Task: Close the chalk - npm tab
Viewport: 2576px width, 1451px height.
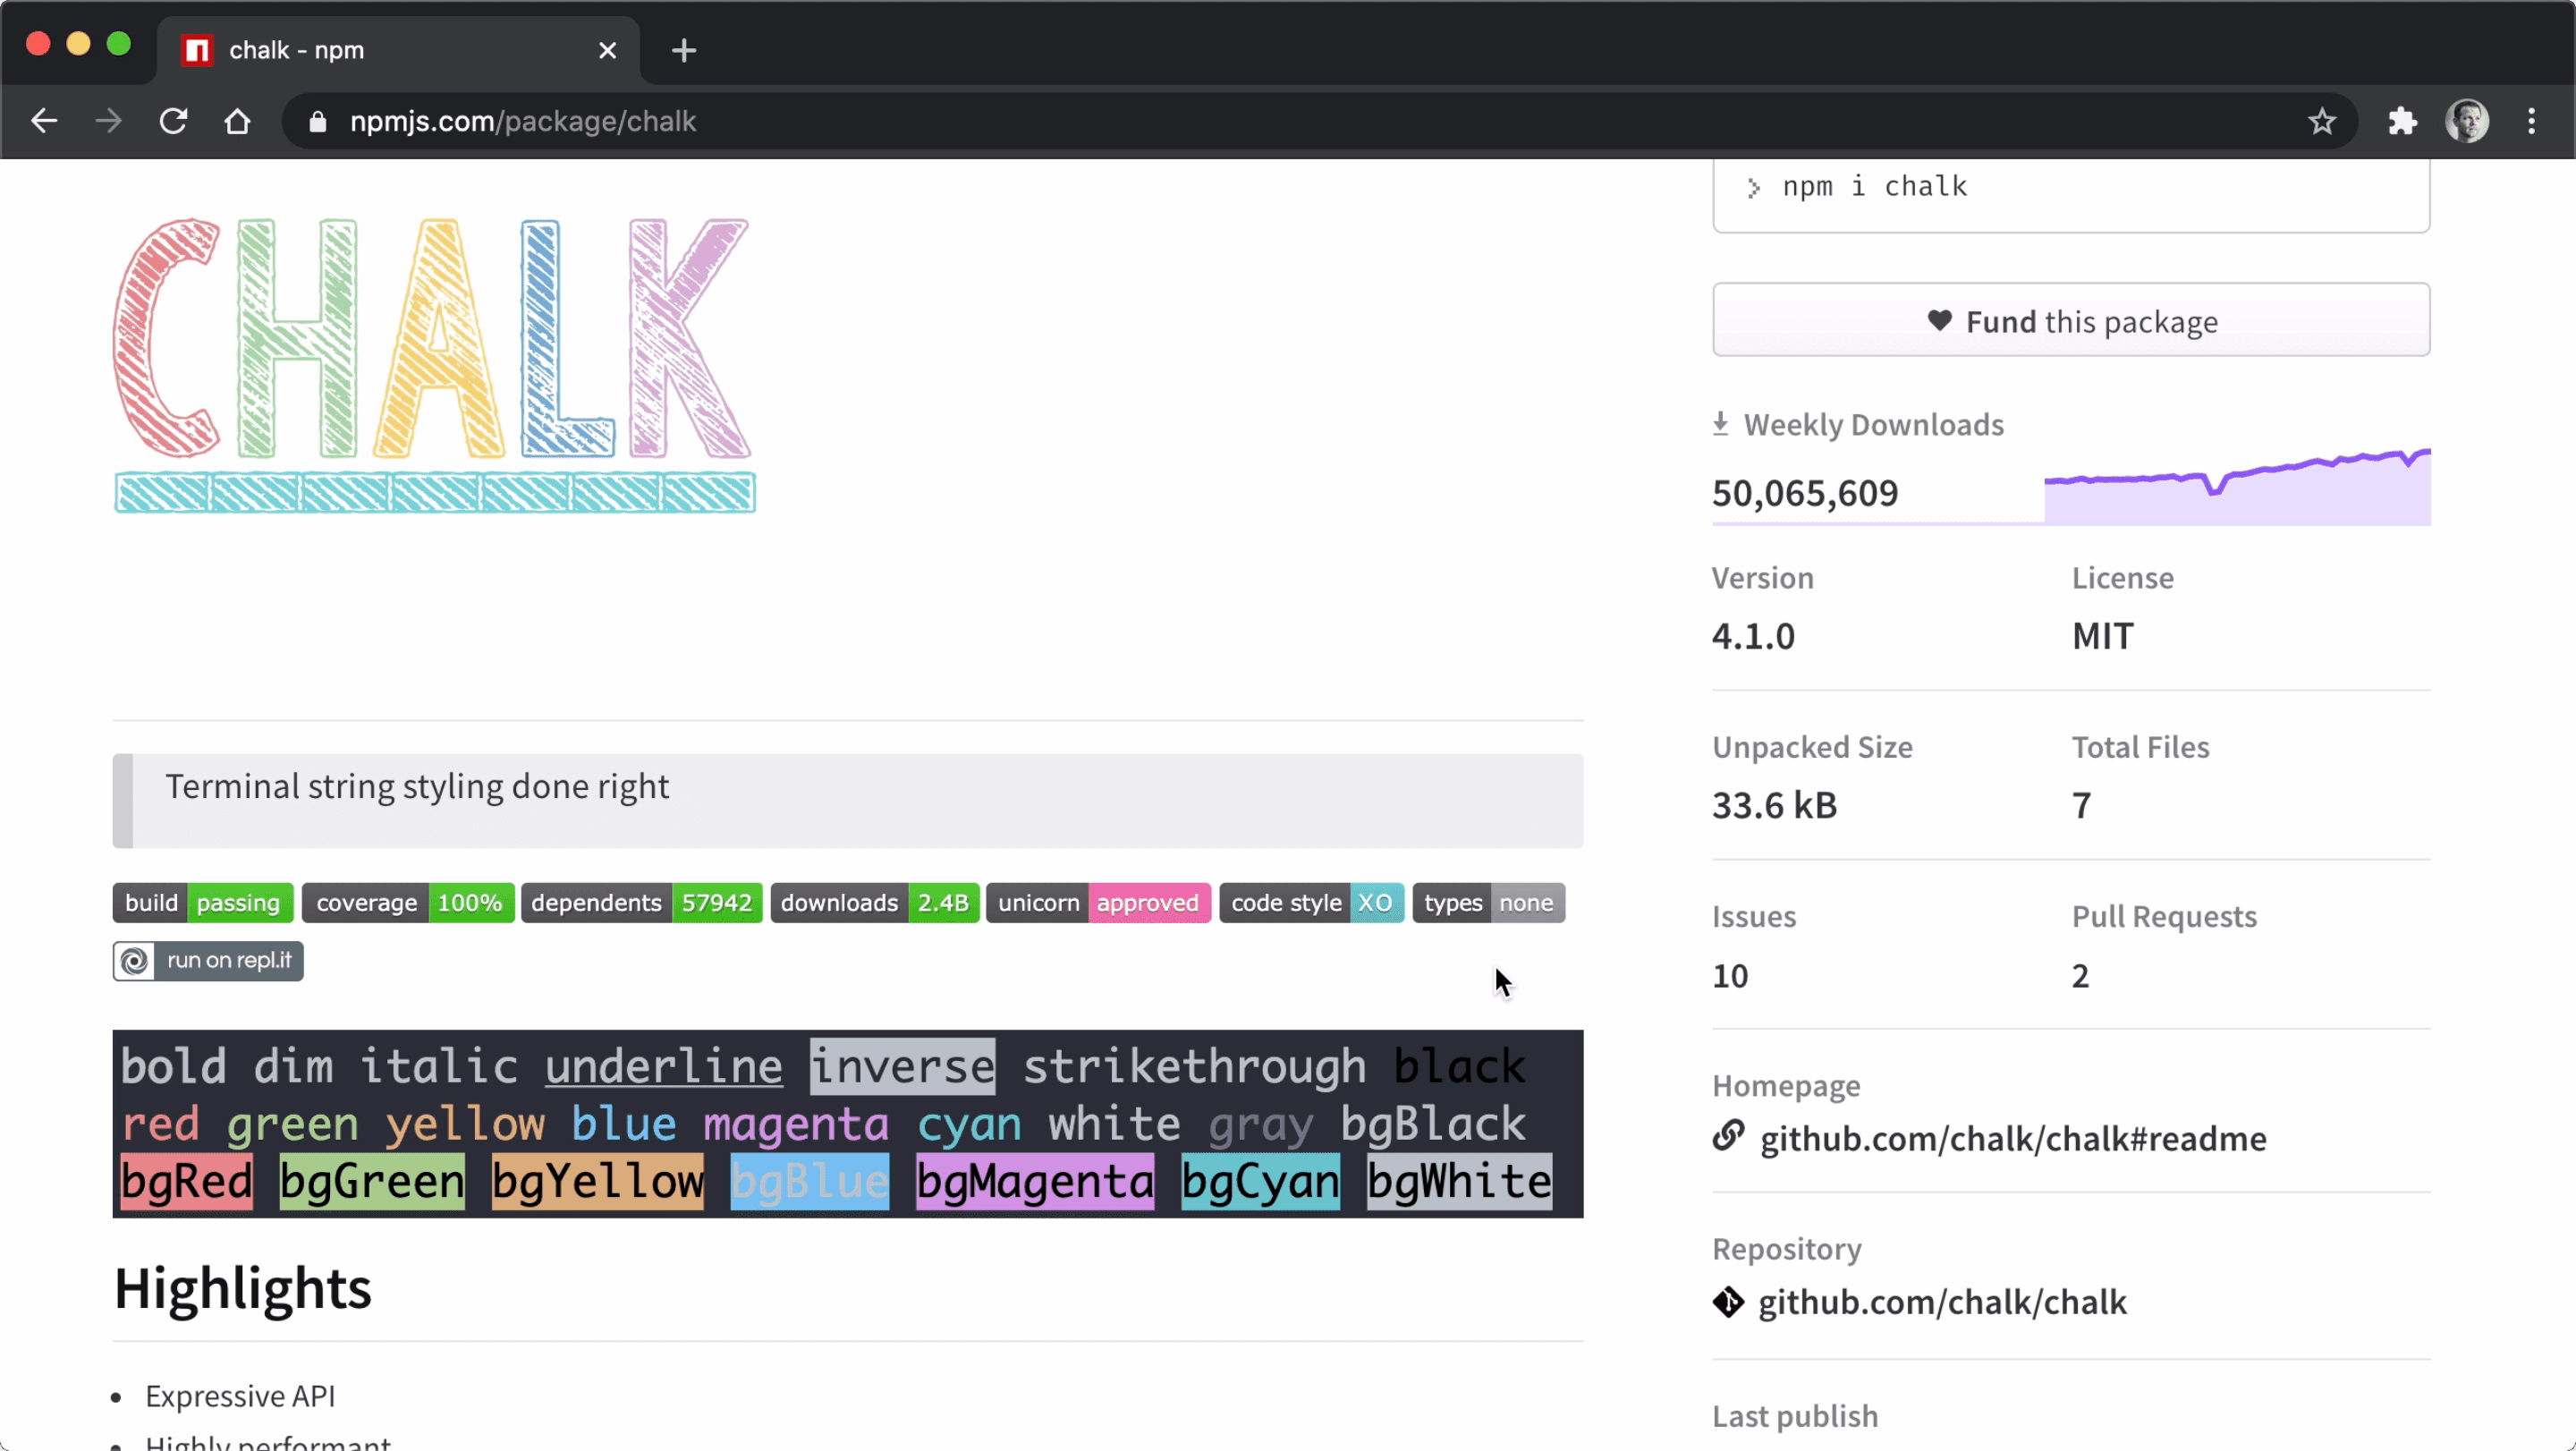Action: (x=607, y=50)
